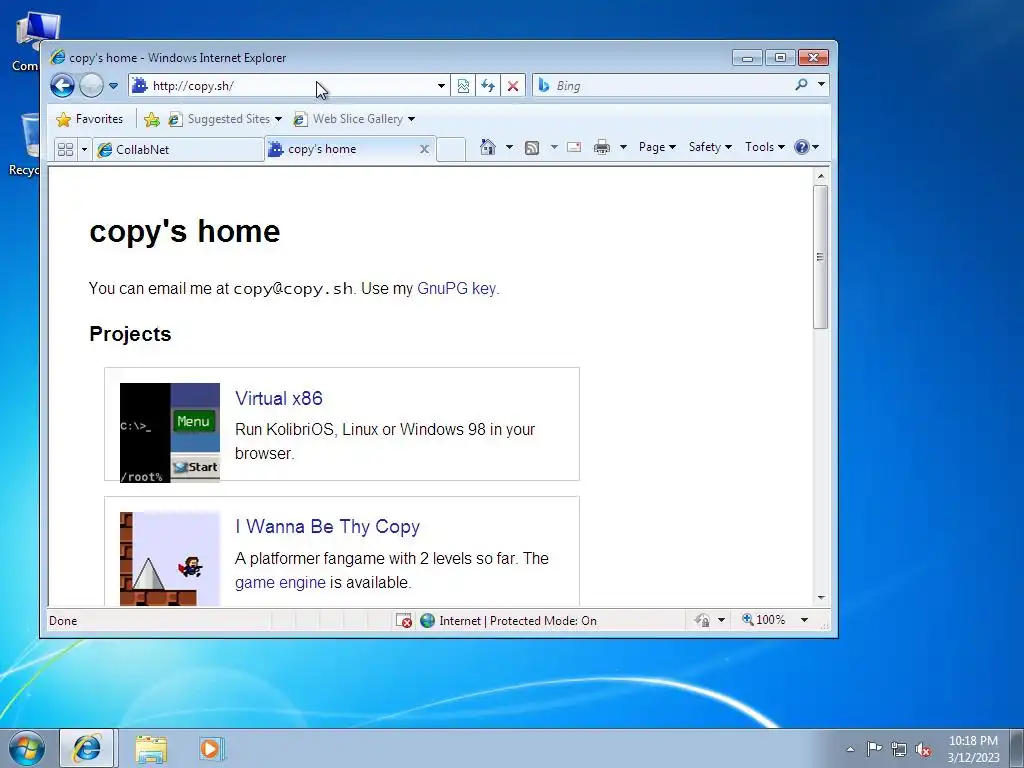Open I Wanna Be Thy Copy link
Image resolution: width=1024 pixels, height=768 pixels.
[x=327, y=526]
